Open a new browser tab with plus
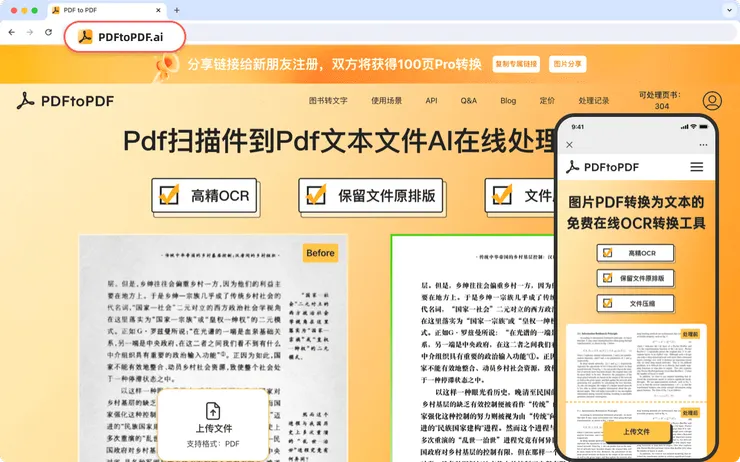Viewport: 740px width, 462px height. coord(177,10)
